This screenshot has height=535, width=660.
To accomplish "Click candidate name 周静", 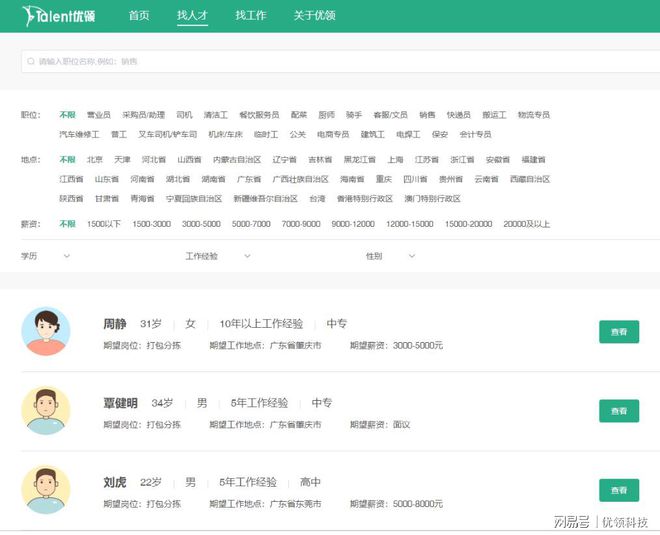I will pos(115,324).
